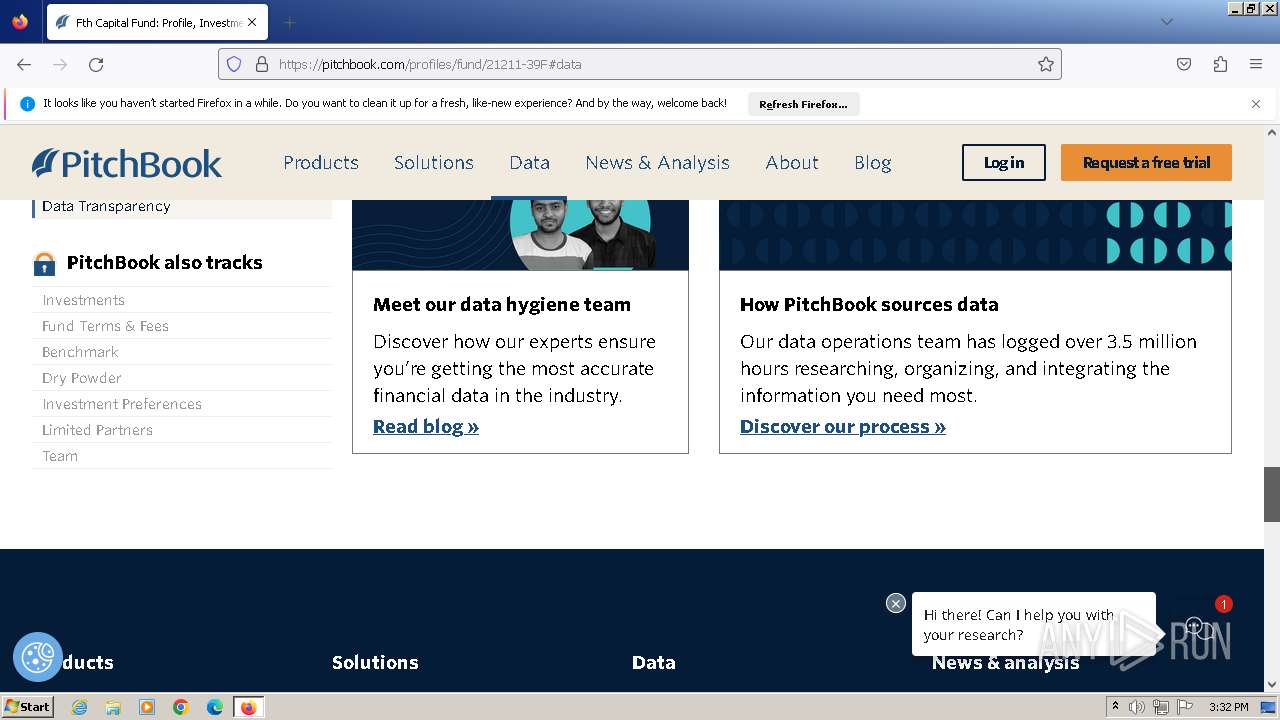Open the Products menu
The image size is (1280, 720).
coord(321,162)
